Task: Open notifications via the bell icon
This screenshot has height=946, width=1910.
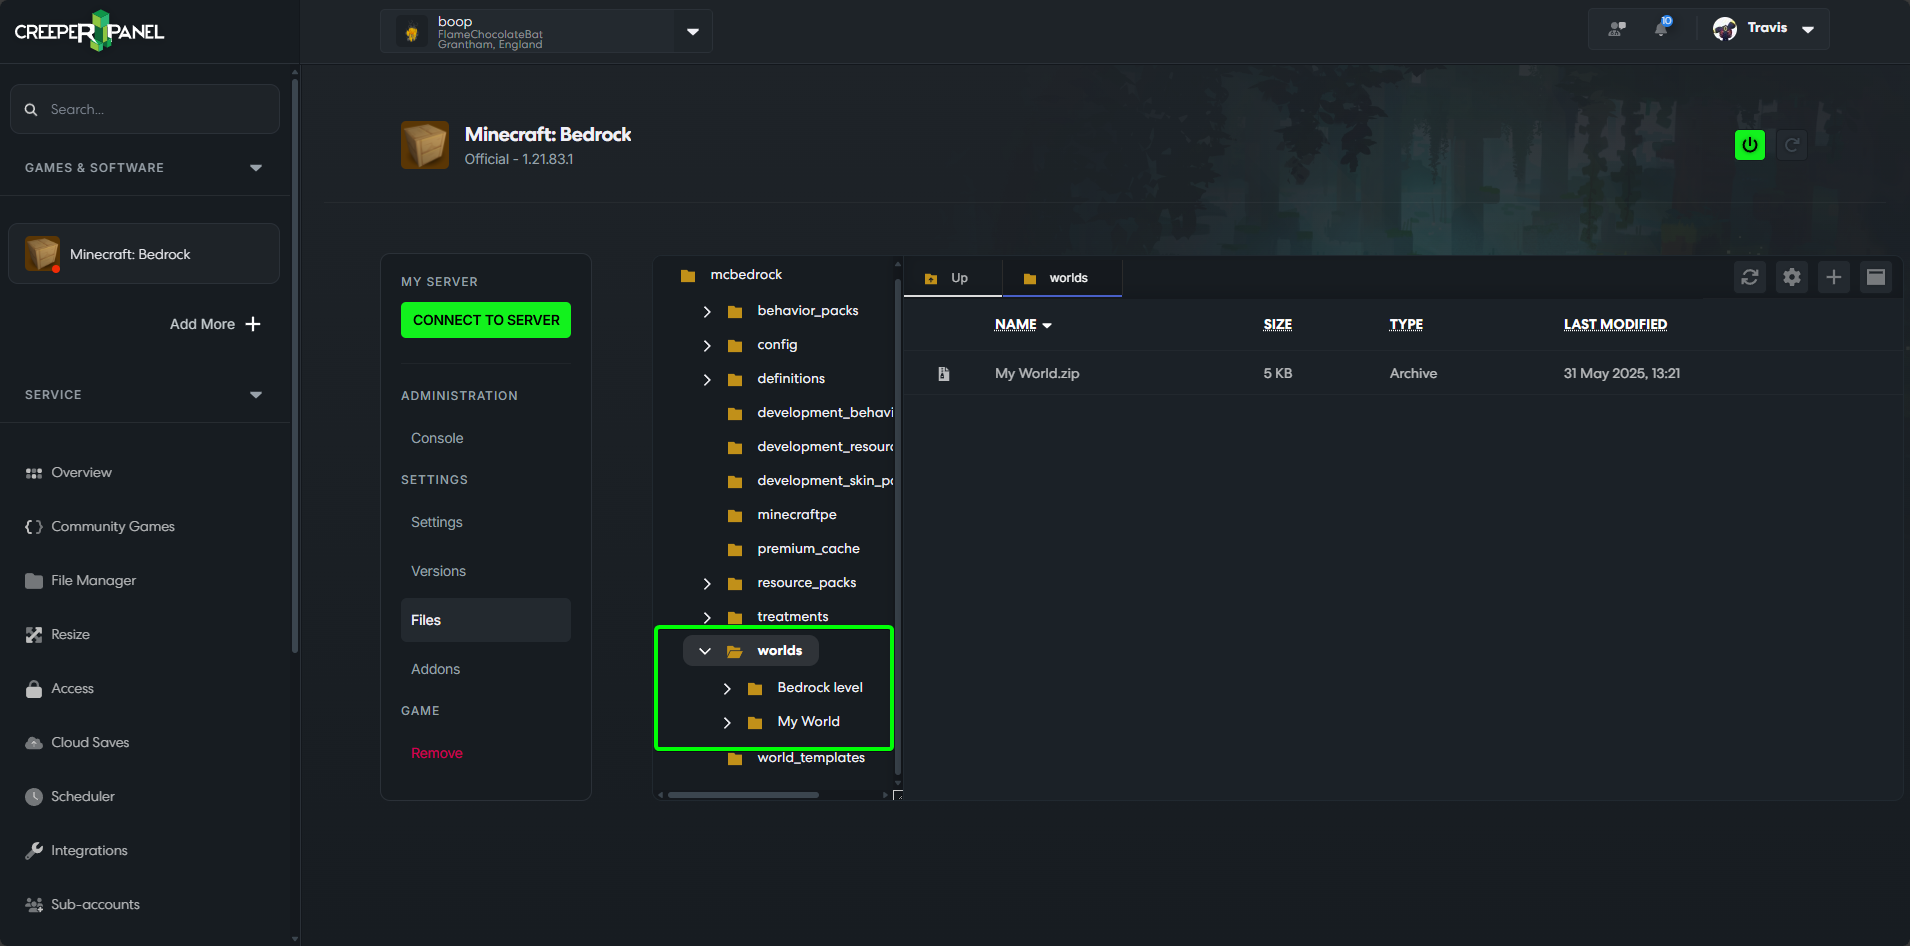Action: click(x=1660, y=28)
